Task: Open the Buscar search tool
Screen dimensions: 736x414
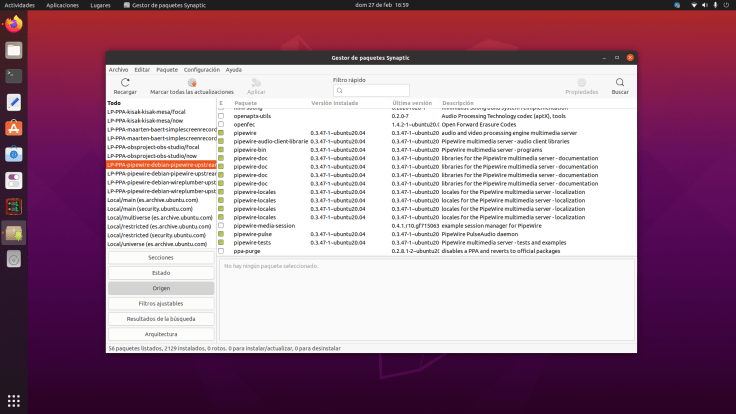Action: pos(620,83)
